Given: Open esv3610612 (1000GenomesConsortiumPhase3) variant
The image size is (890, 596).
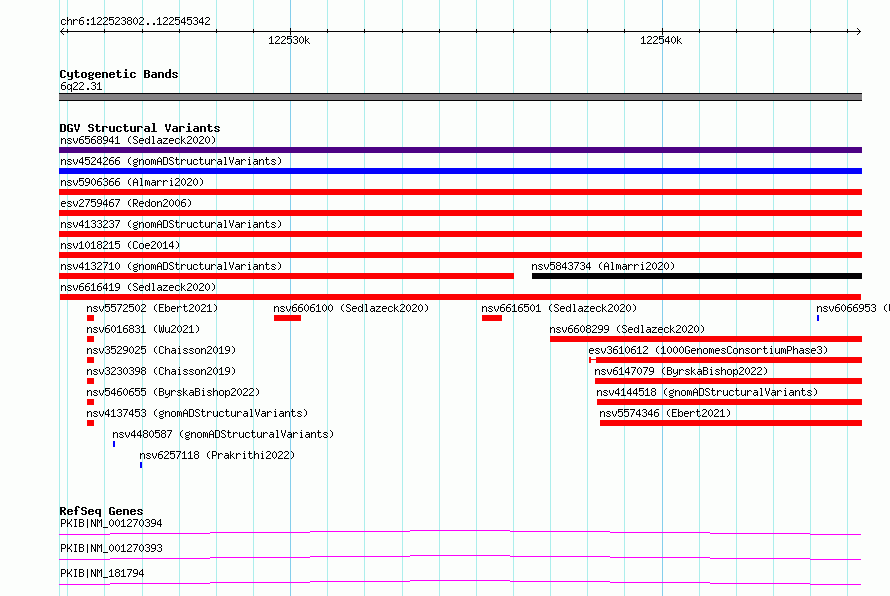Looking at the screenshot, I should pyautogui.click(x=708, y=350).
